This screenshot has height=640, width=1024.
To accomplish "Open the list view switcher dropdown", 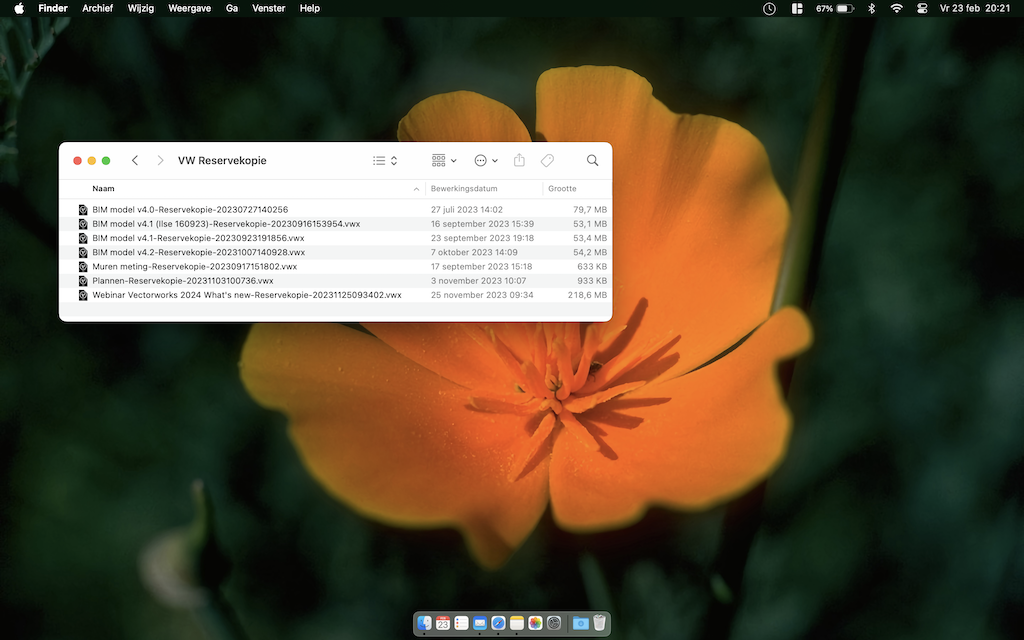I will (x=385, y=161).
